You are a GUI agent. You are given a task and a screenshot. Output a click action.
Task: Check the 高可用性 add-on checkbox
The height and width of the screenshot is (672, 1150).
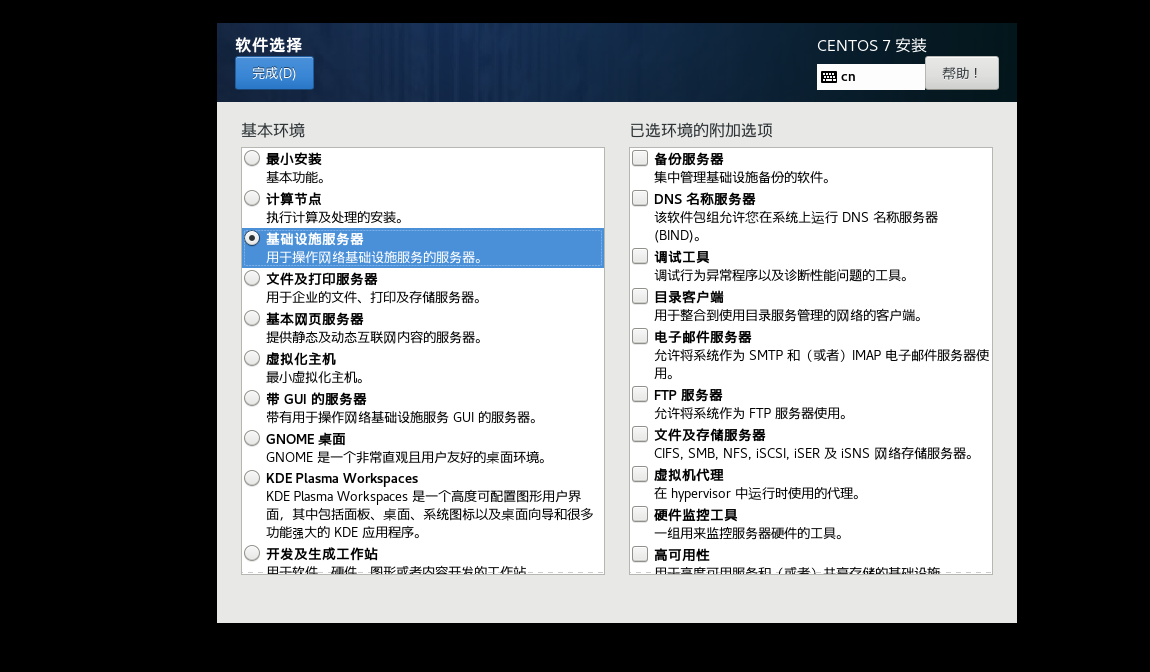click(x=640, y=554)
